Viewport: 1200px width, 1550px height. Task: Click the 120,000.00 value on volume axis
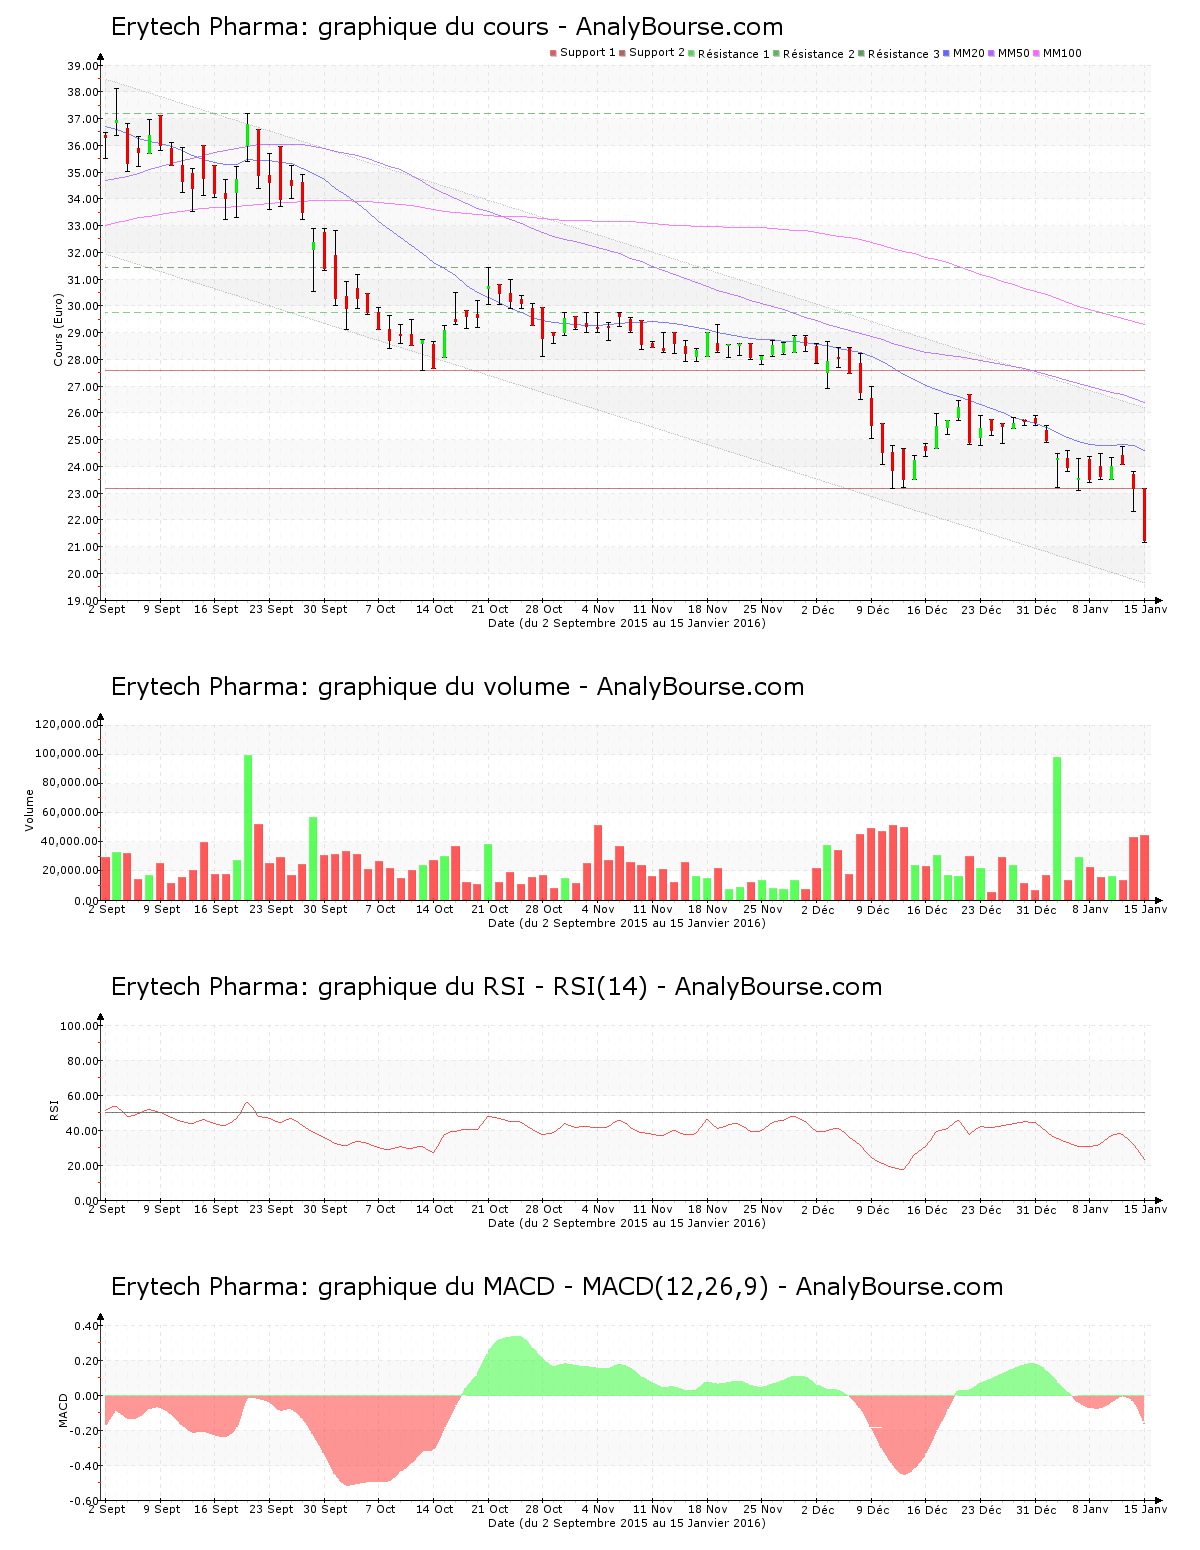click(66, 724)
